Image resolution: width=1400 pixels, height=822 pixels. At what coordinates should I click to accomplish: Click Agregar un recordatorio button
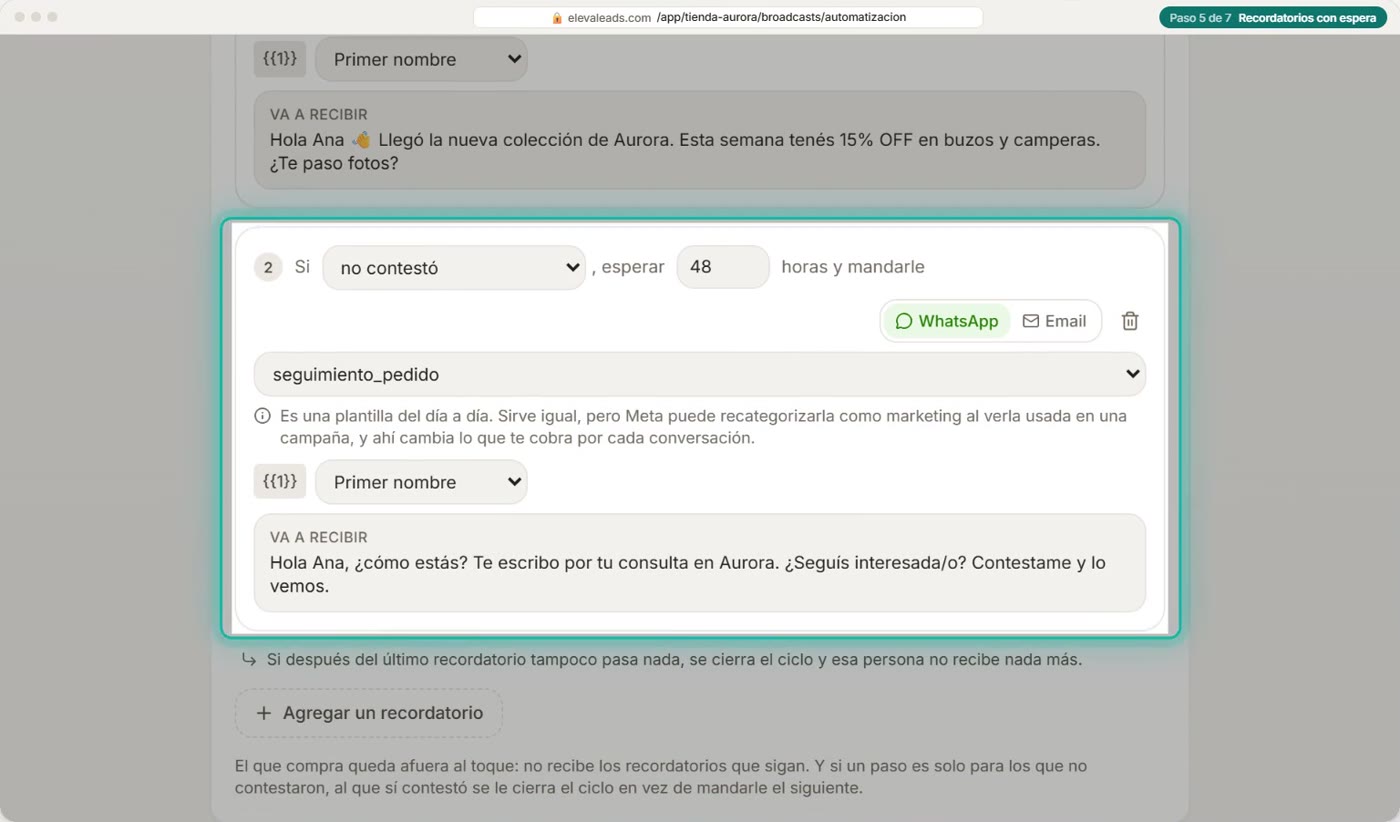[x=368, y=713]
